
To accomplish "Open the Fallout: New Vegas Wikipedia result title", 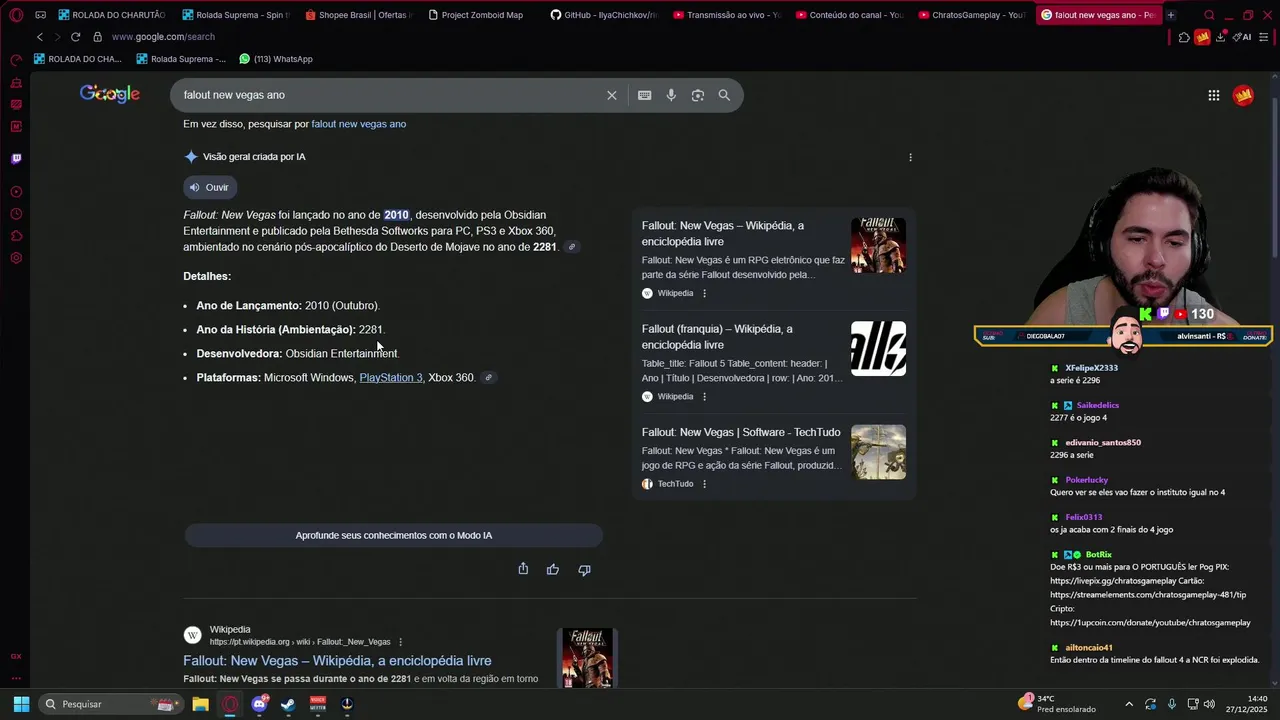I will point(337,660).
